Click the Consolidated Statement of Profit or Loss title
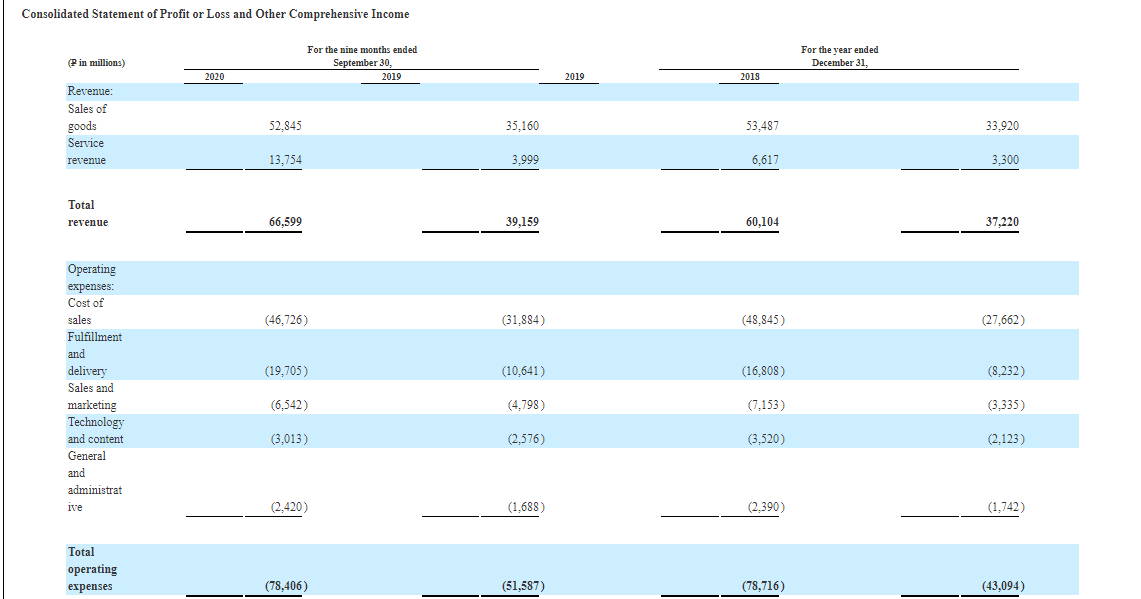The image size is (1141, 599). coord(215,14)
